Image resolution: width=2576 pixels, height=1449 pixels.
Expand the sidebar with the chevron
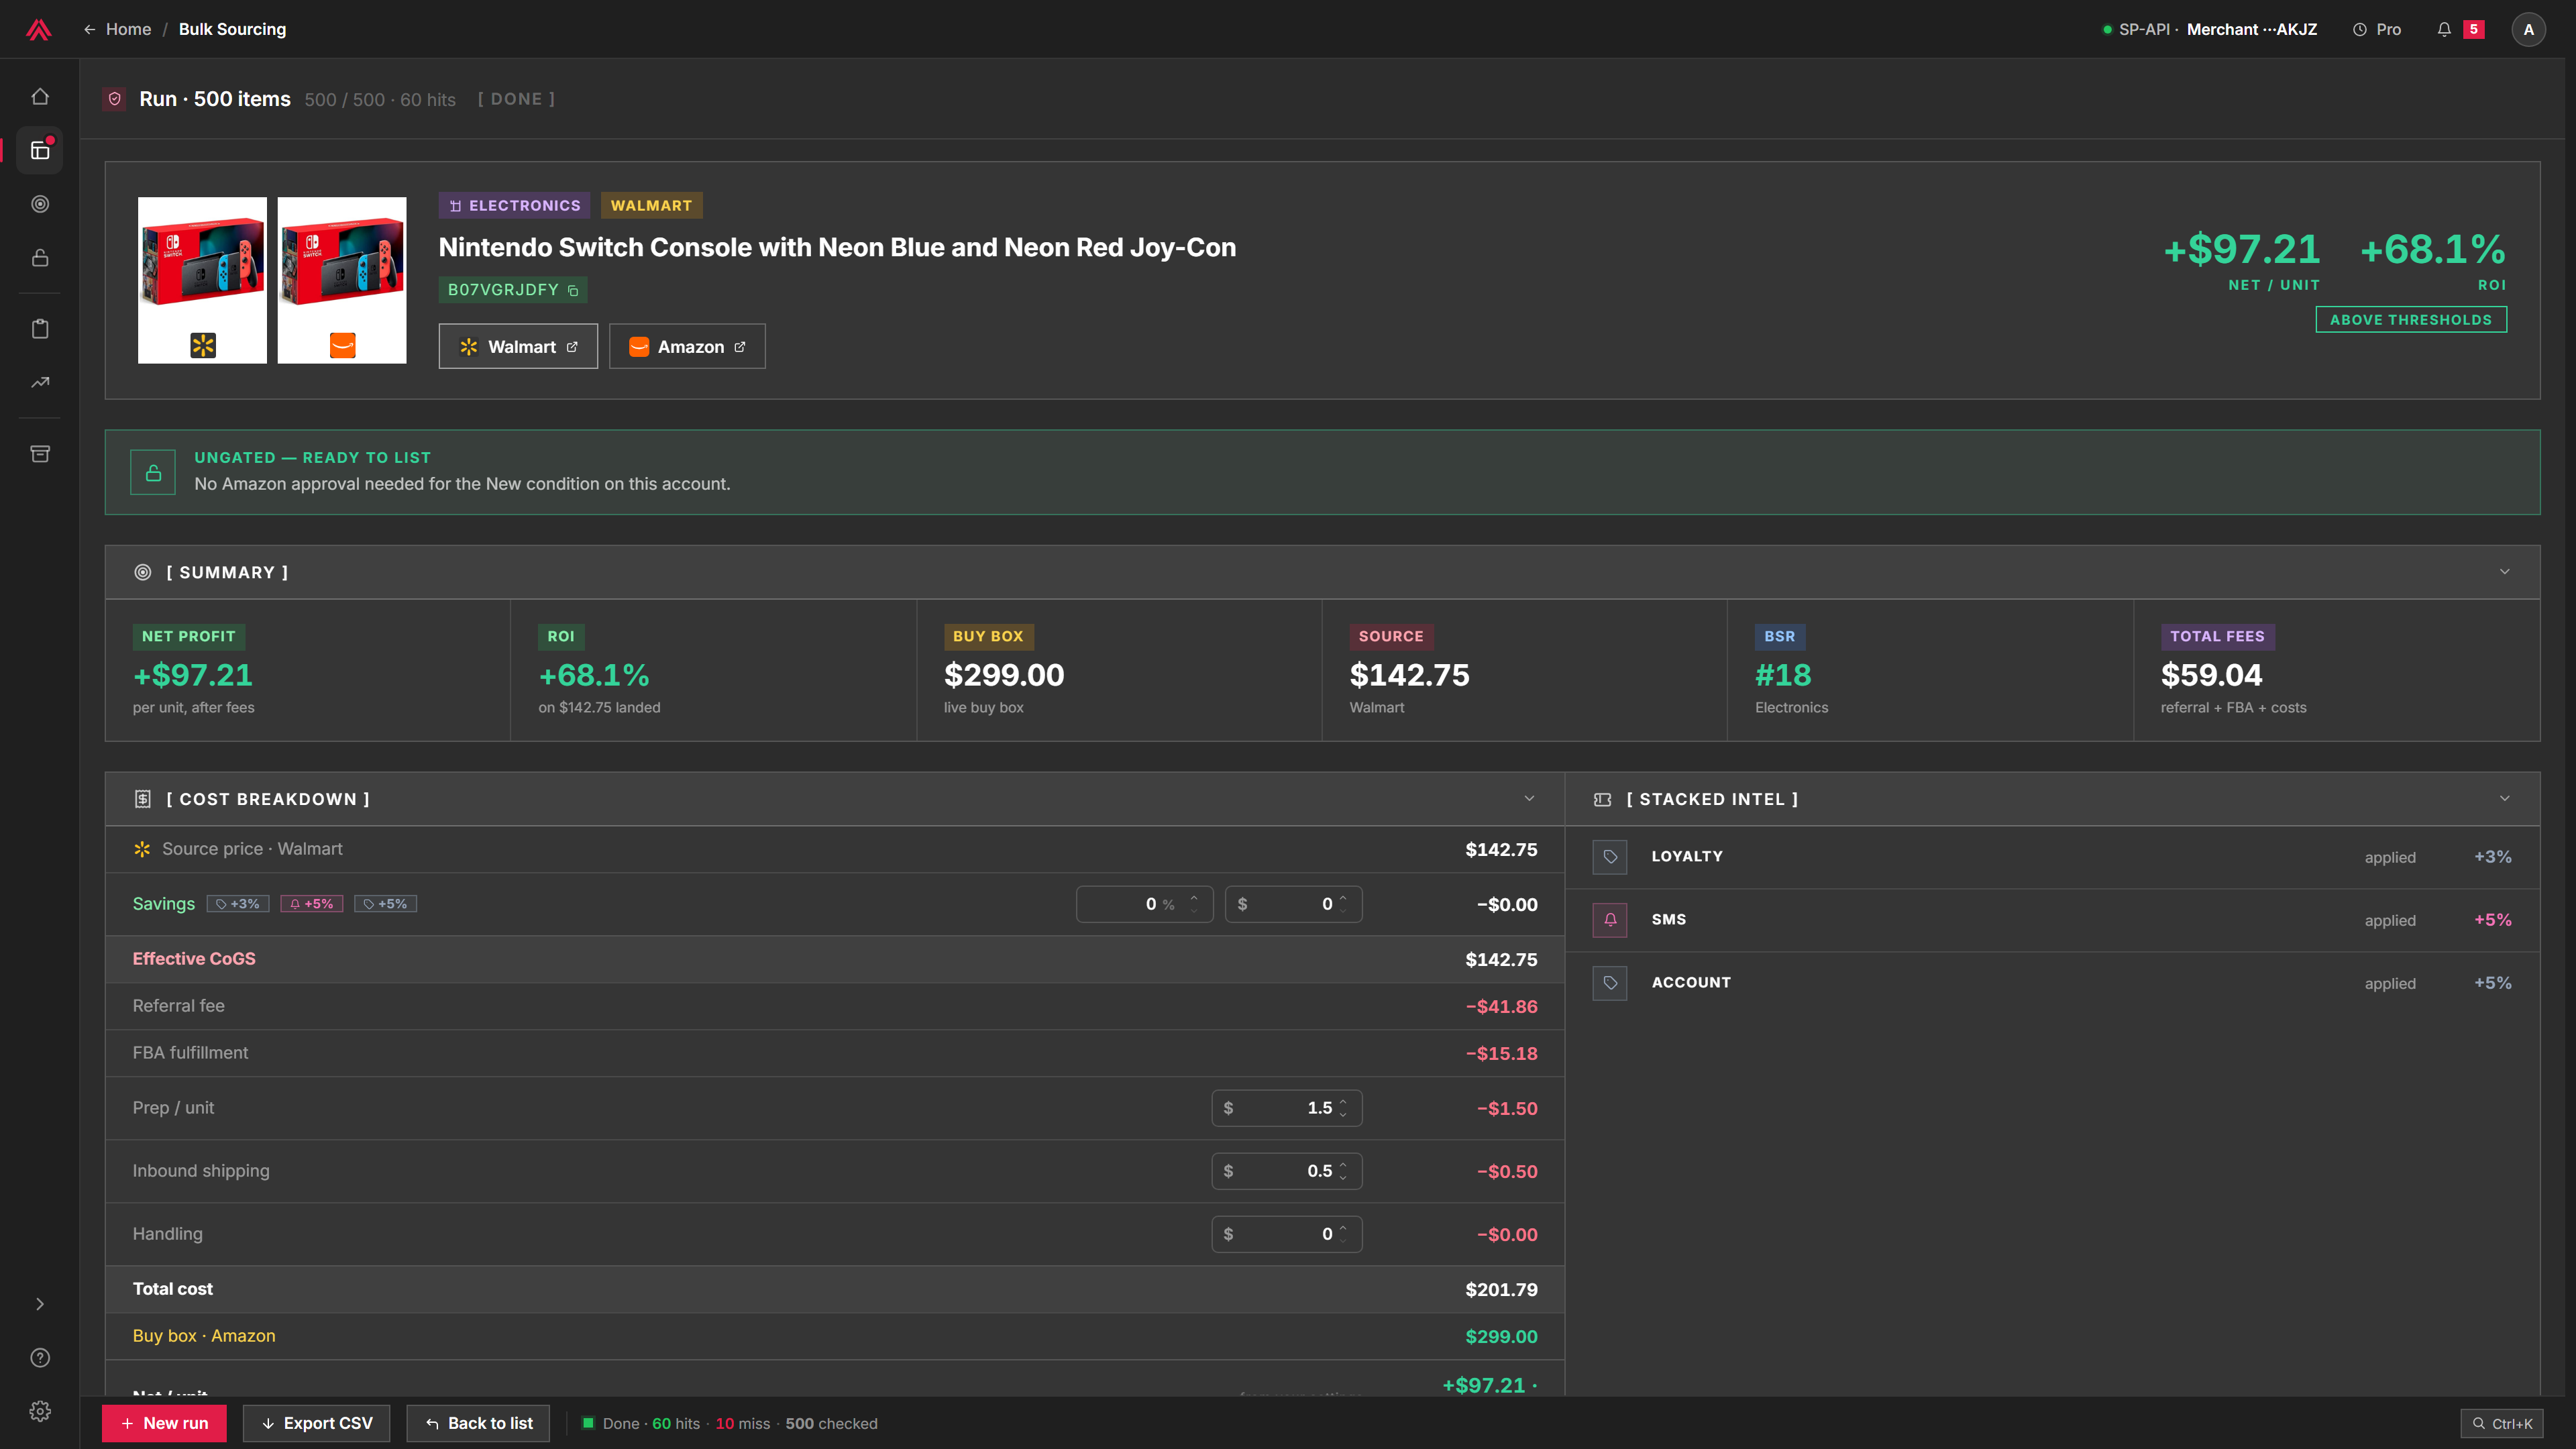tap(40, 1304)
